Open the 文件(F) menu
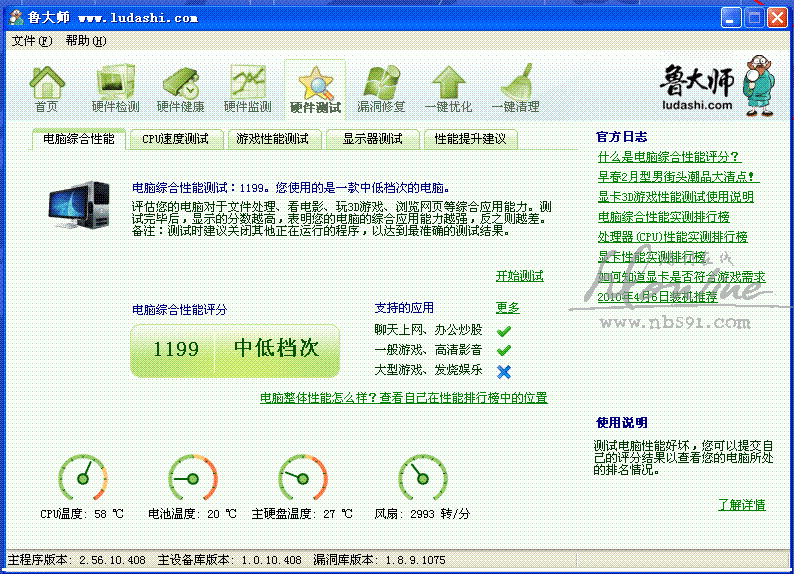 (x=31, y=41)
